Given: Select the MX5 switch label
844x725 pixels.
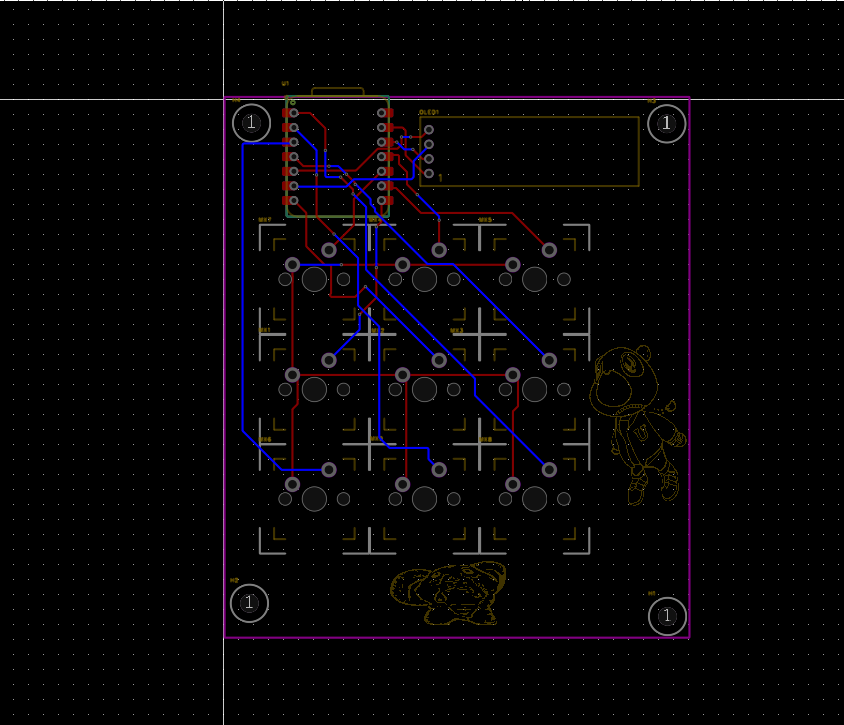Looking at the screenshot, I should tap(483, 219).
